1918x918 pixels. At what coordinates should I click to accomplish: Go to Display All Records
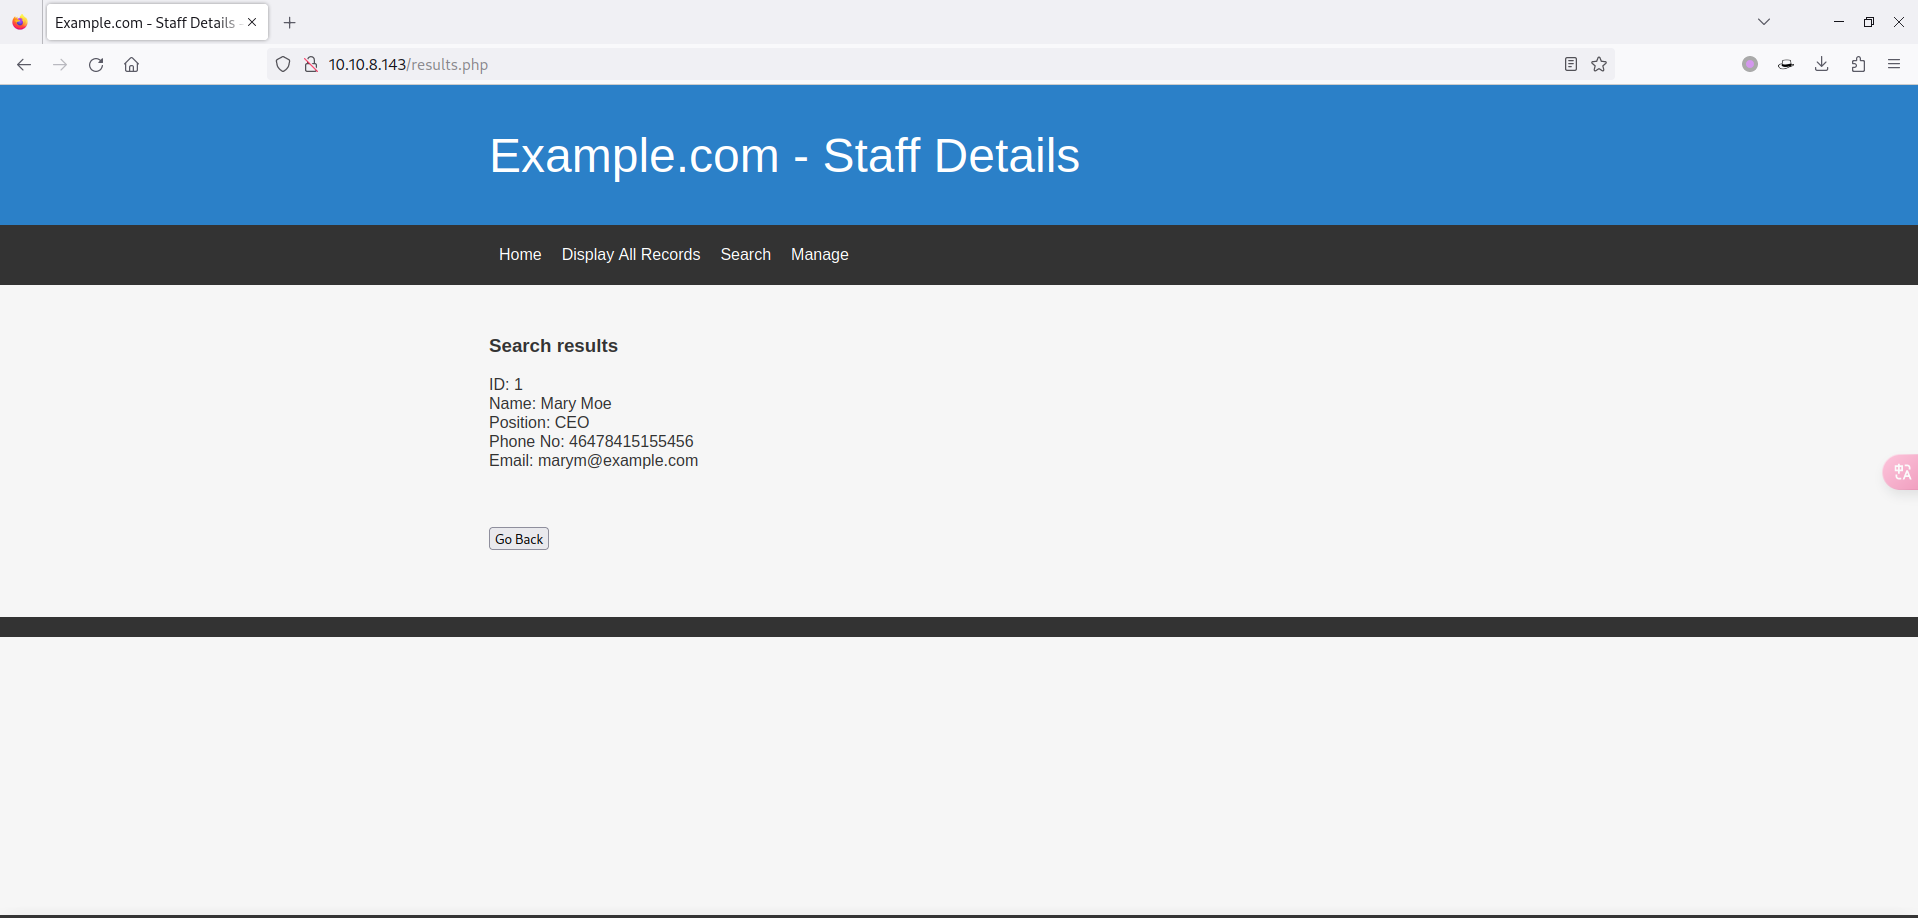(631, 255)
